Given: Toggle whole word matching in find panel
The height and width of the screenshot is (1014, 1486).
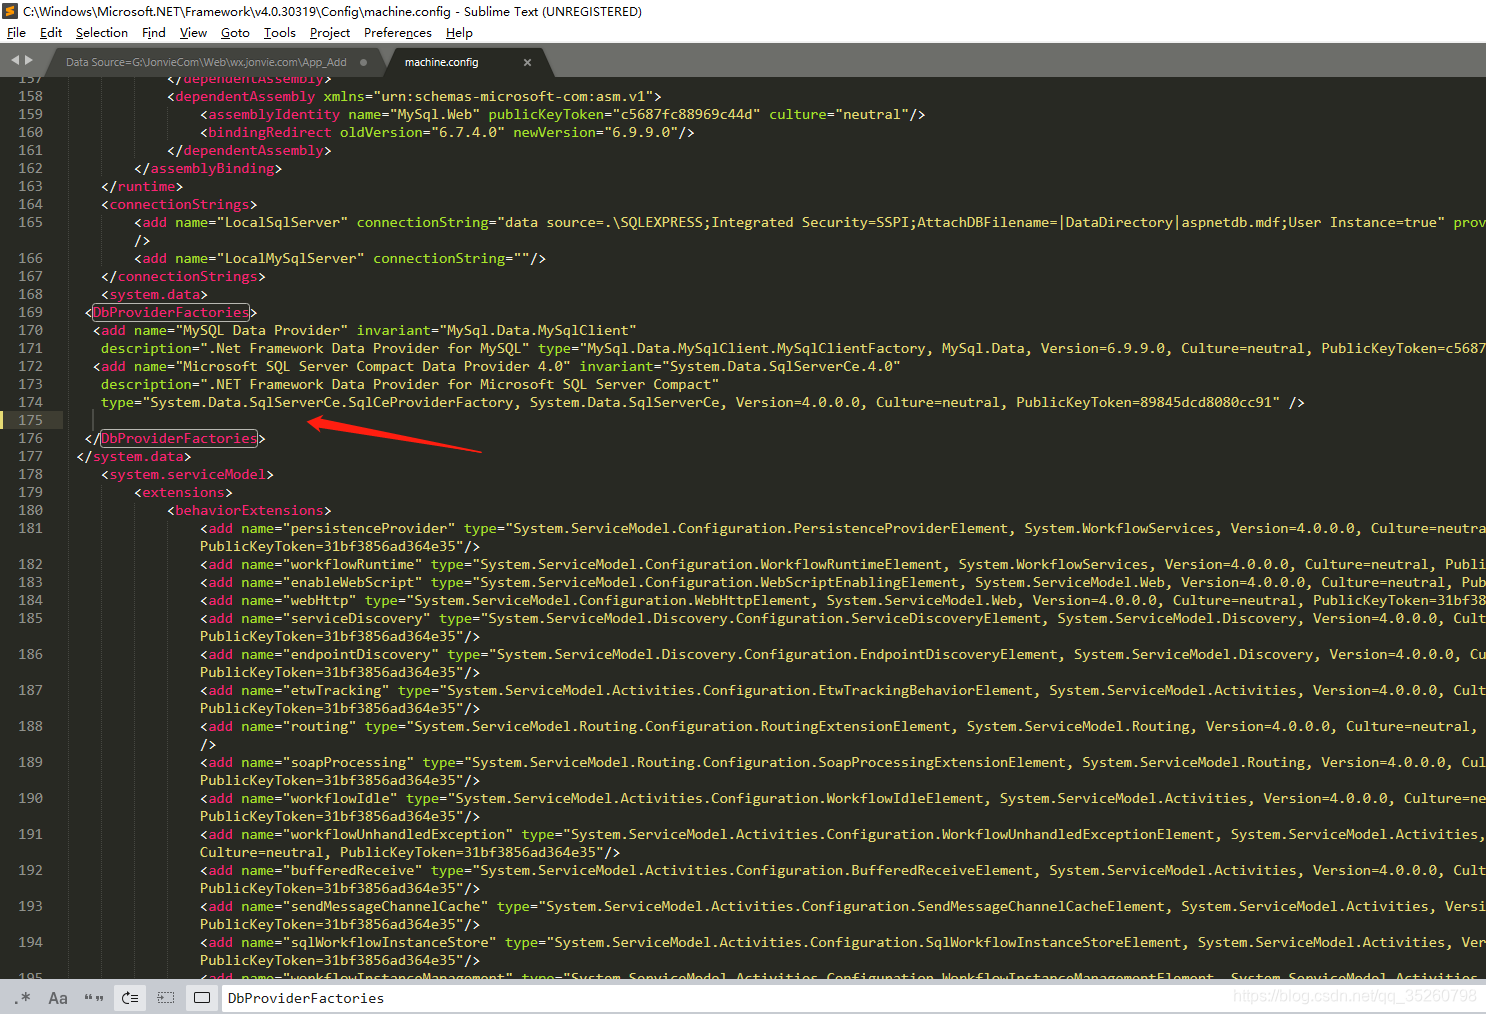Looking at the screenshot, I should [x=94, y=998].
